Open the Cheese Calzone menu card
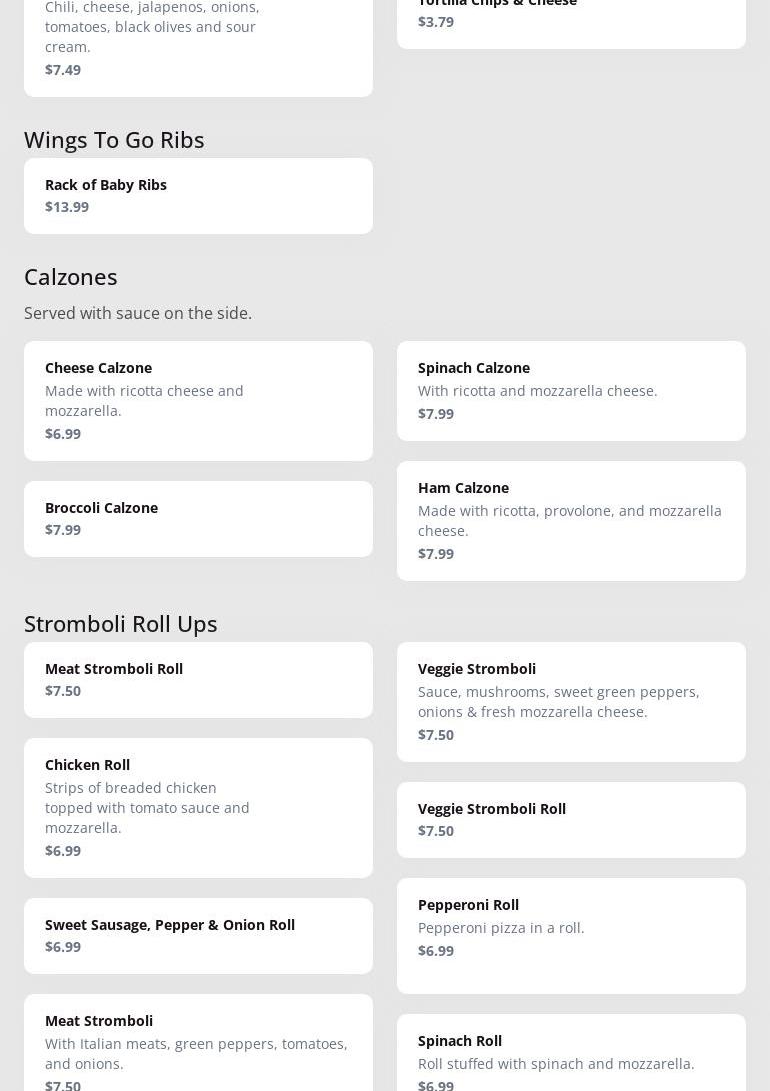The height and width of the screenshot is (1091, 770). 198,400
